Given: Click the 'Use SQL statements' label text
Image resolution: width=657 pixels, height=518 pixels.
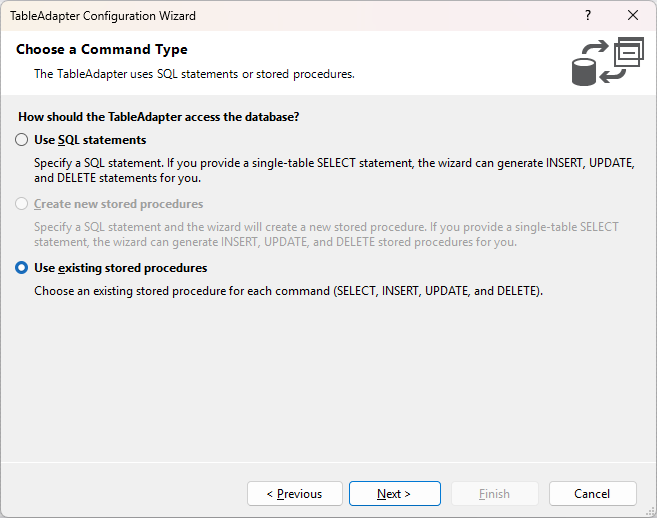Looking at the screenshot, I should pos(90,140).
